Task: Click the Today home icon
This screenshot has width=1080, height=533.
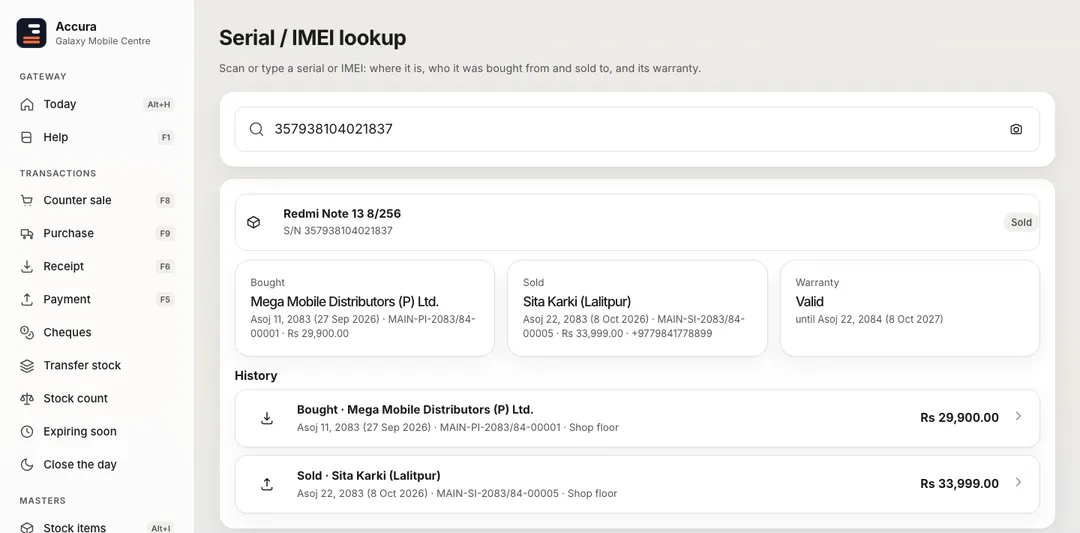Action: click(x=27, y=105)
